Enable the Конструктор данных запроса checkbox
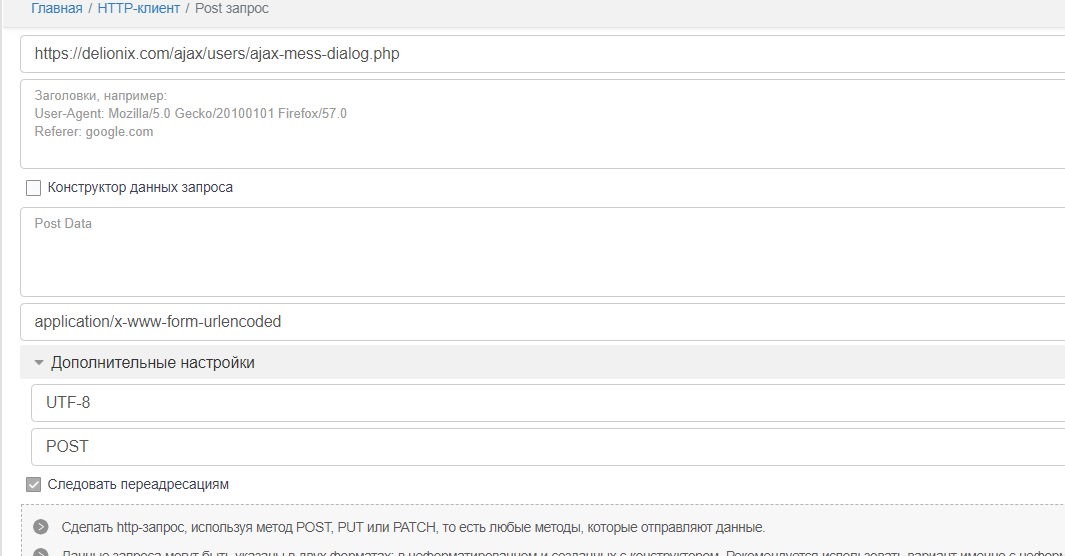 coord(34,188)
